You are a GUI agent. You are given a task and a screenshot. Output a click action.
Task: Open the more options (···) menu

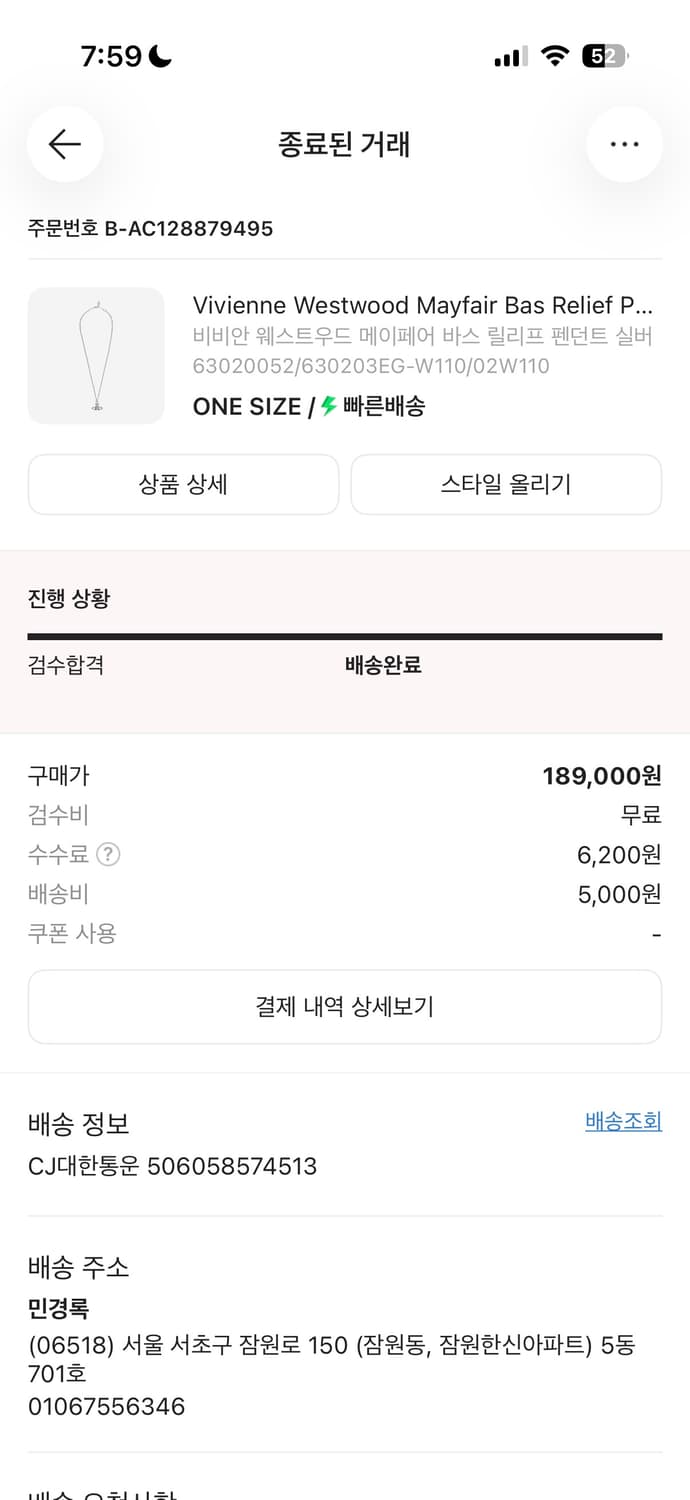pyautogui.click(x=624, y=144)
